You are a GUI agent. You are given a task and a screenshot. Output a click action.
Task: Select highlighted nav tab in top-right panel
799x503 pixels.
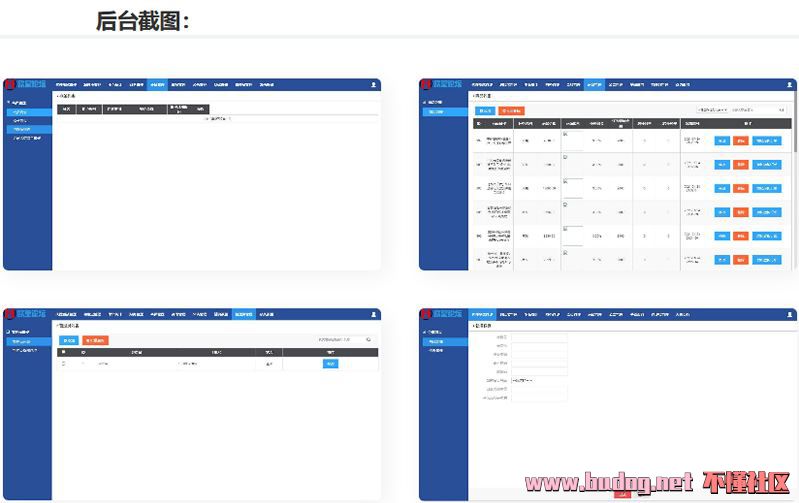pyautogui.click(x=594, y=85)
